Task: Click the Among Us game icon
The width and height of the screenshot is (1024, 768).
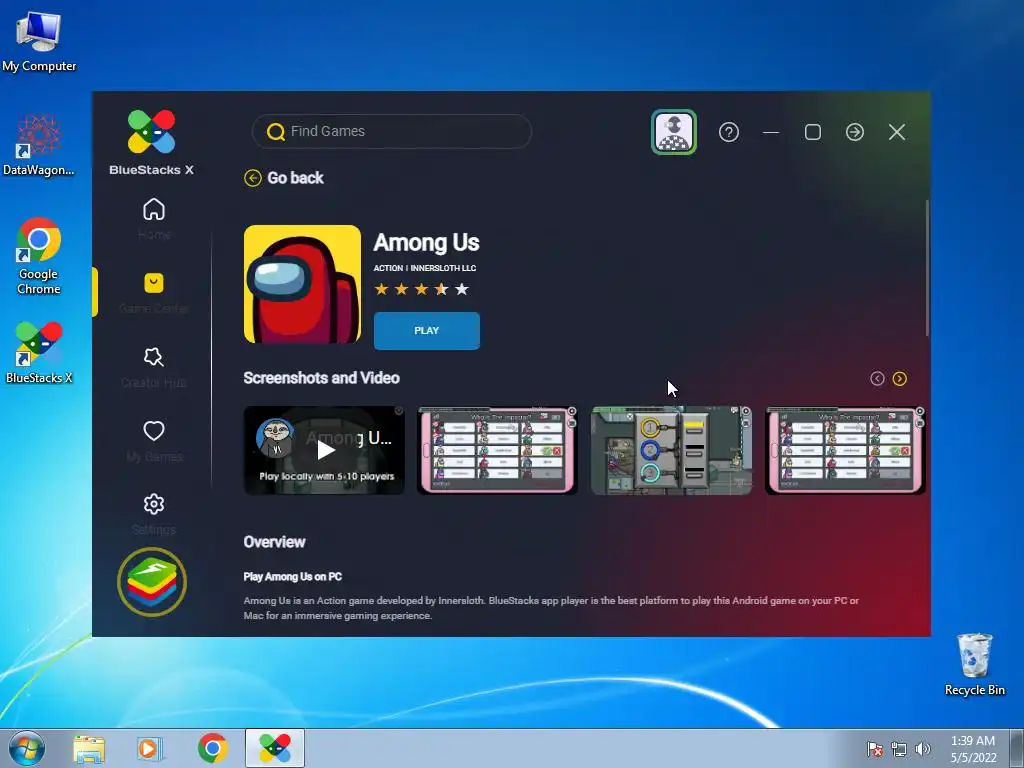Action: tap(302, 284)
